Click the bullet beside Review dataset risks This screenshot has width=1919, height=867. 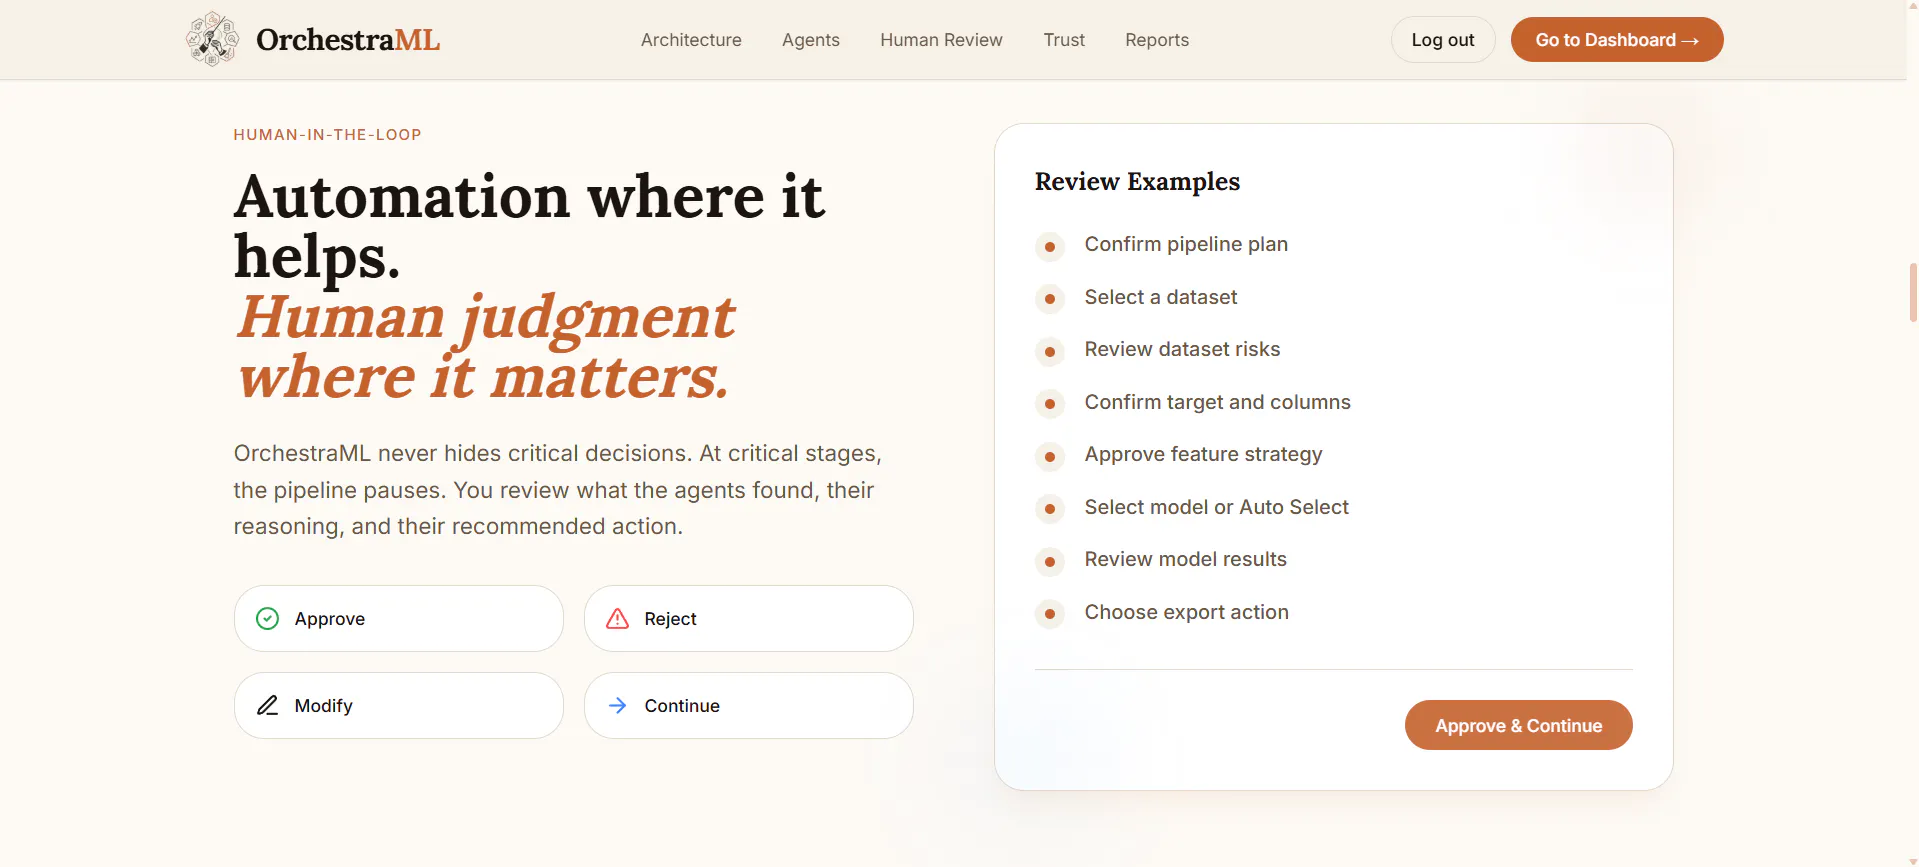[x=1050, y=351]
